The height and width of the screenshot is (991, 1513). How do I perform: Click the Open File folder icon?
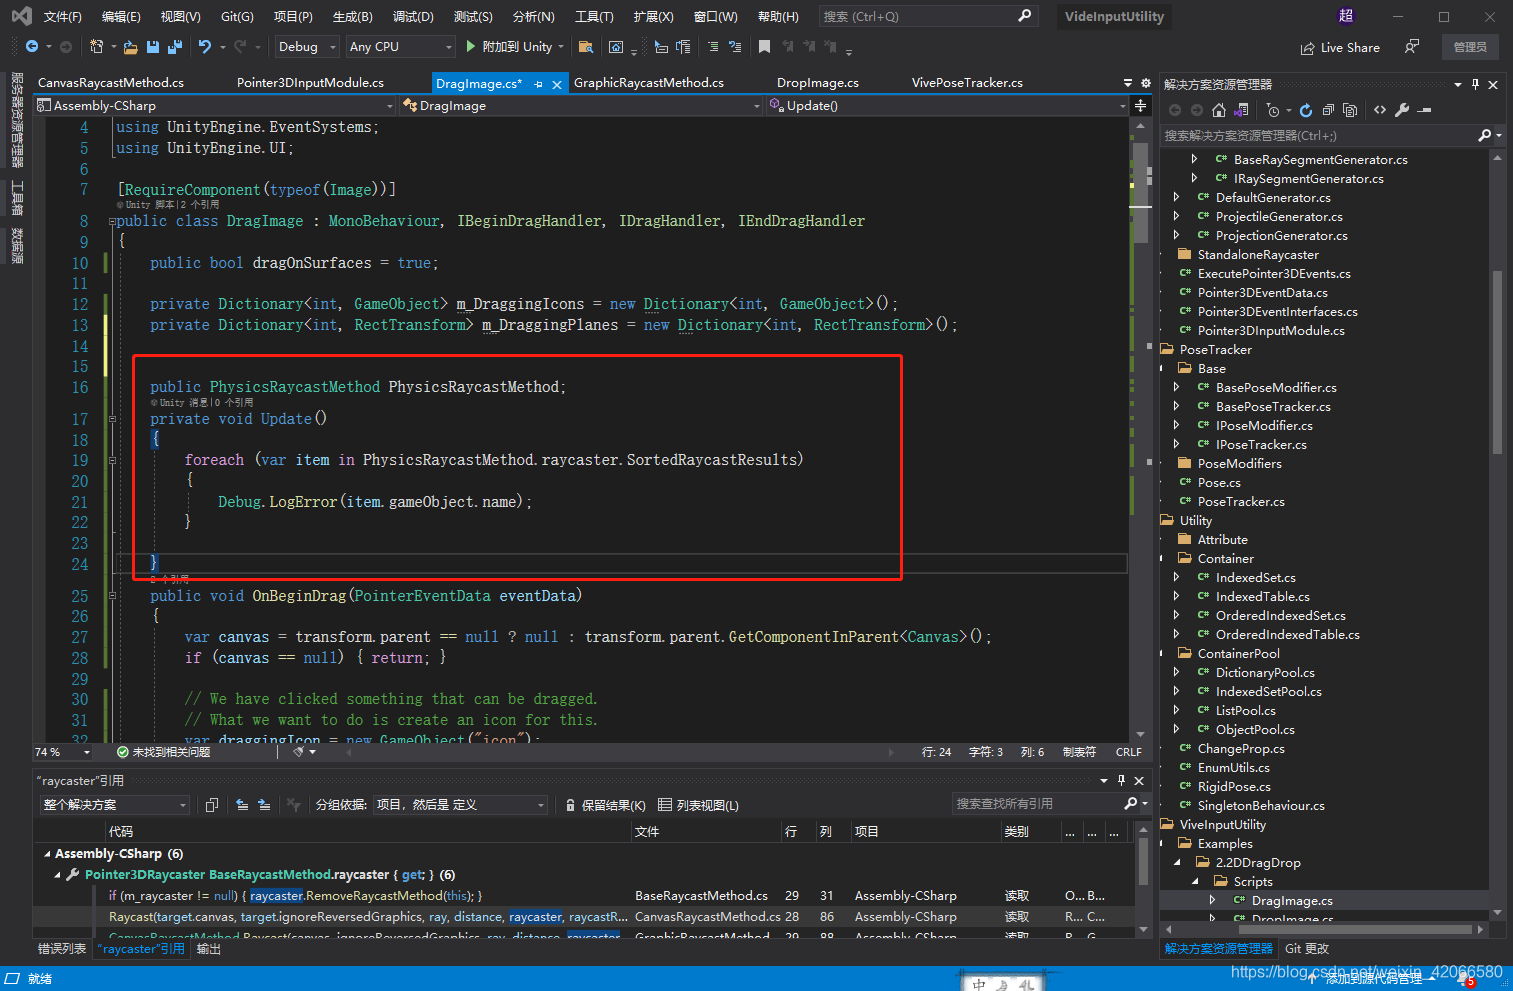[130, 47]
